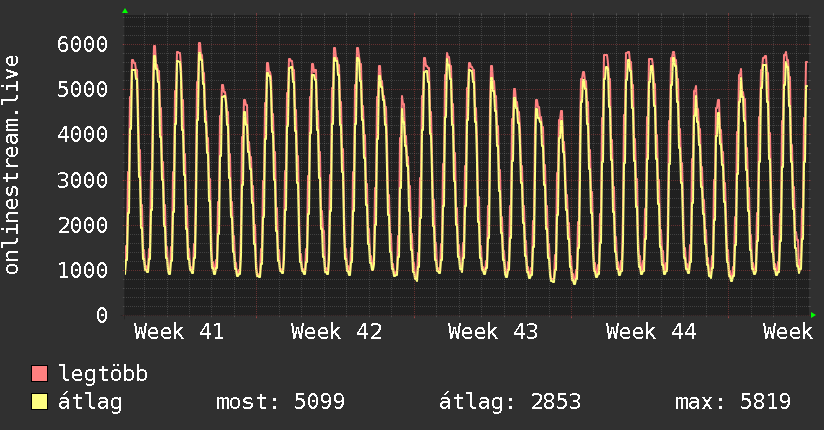Select the legtöbb legend label
824x430 pixels.
[103, 374]
